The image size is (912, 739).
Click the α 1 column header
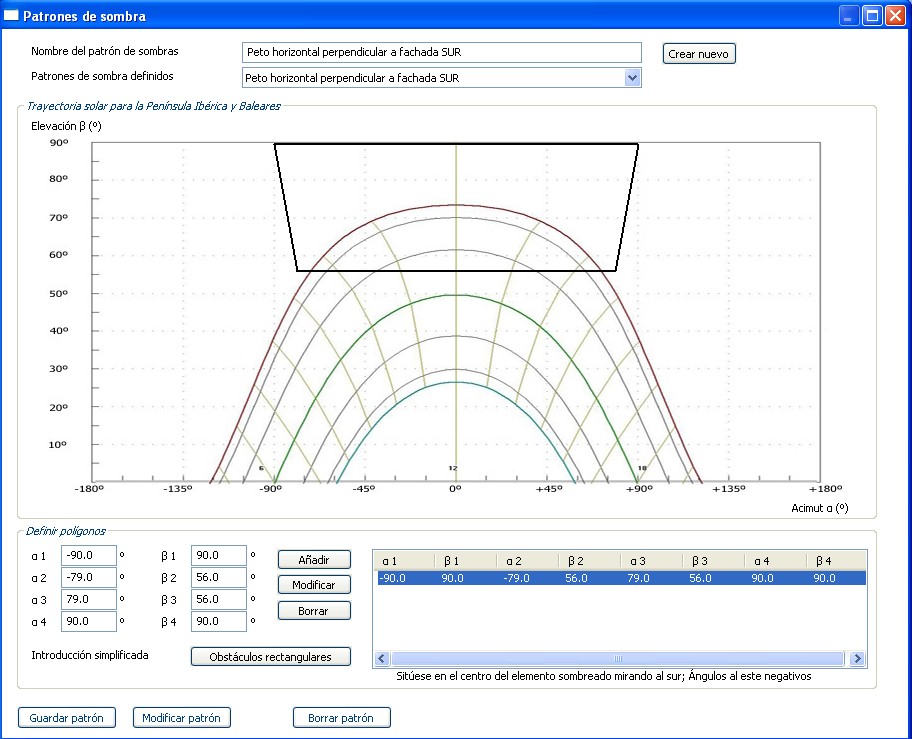click(404, 561)
